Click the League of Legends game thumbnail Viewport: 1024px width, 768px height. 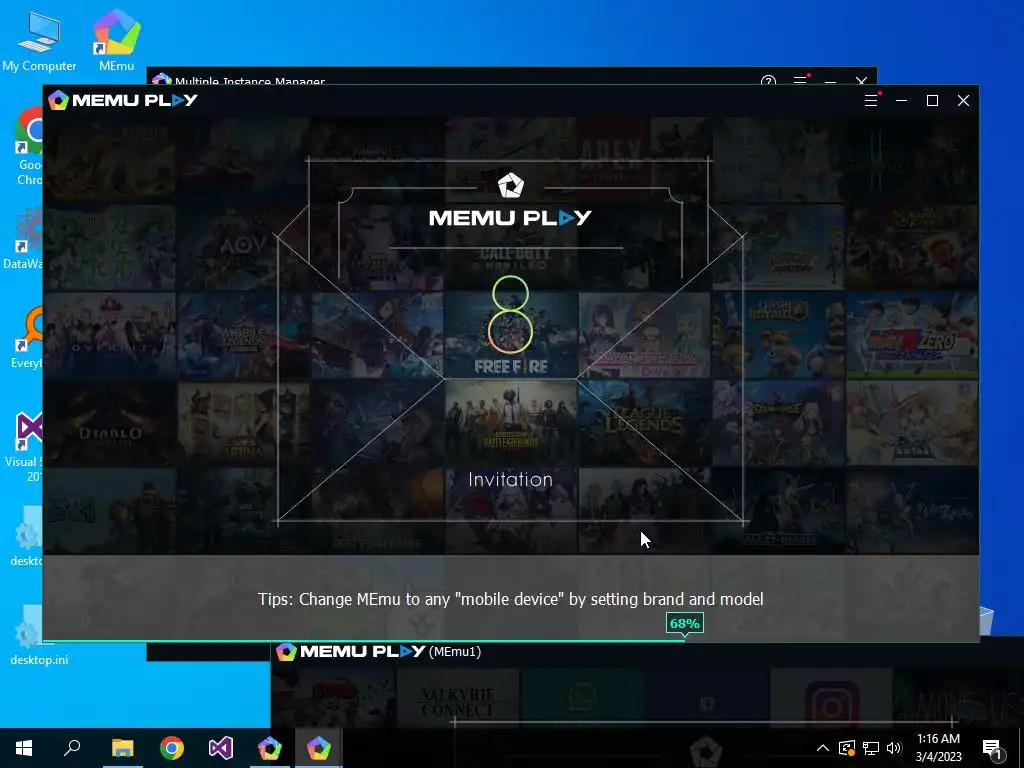point(644,423)
